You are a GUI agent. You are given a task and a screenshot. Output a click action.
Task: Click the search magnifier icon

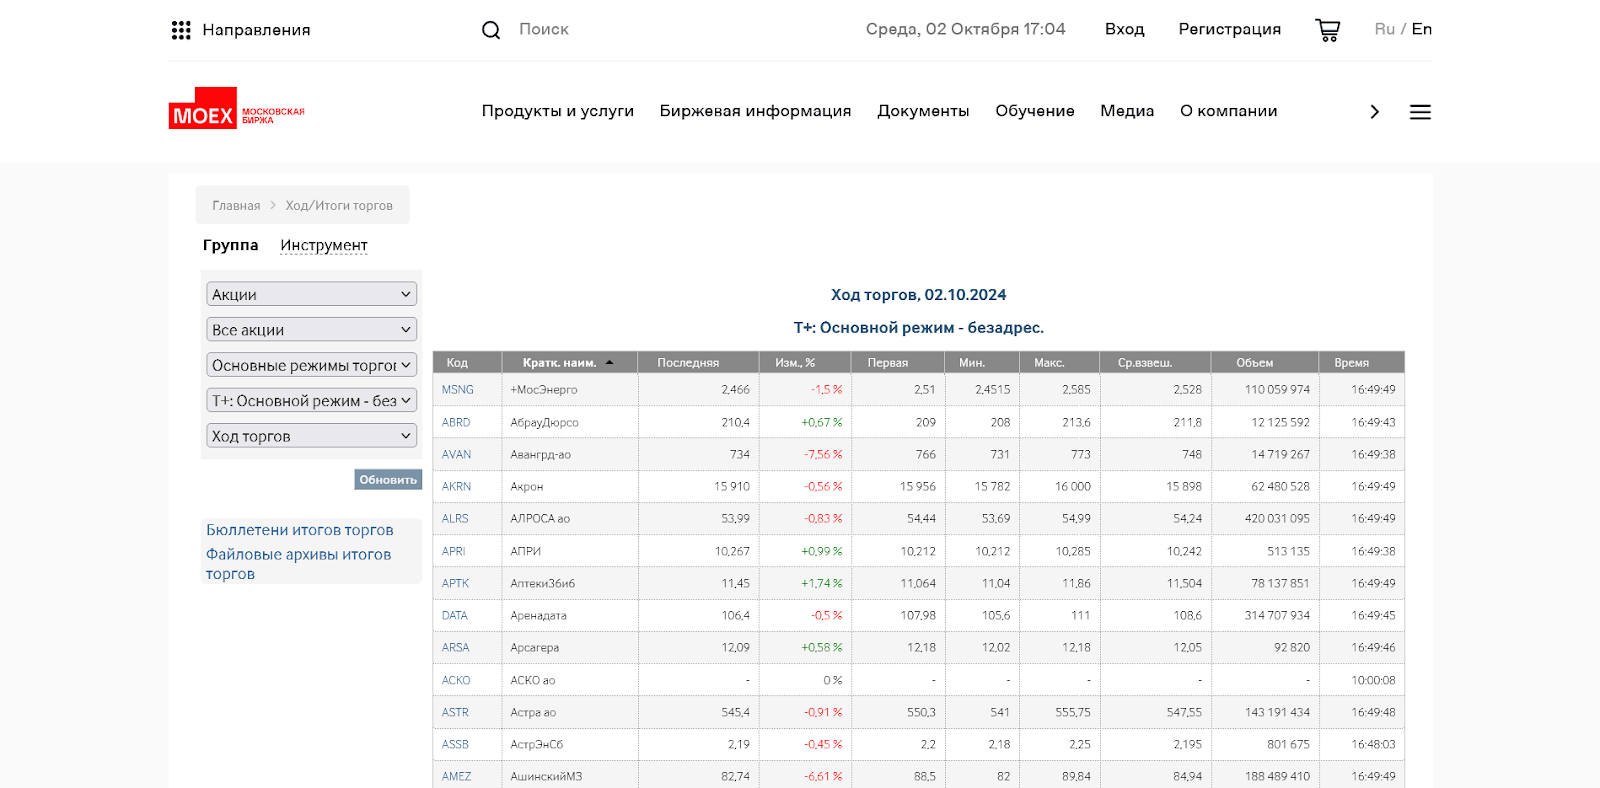coord(491,30)
